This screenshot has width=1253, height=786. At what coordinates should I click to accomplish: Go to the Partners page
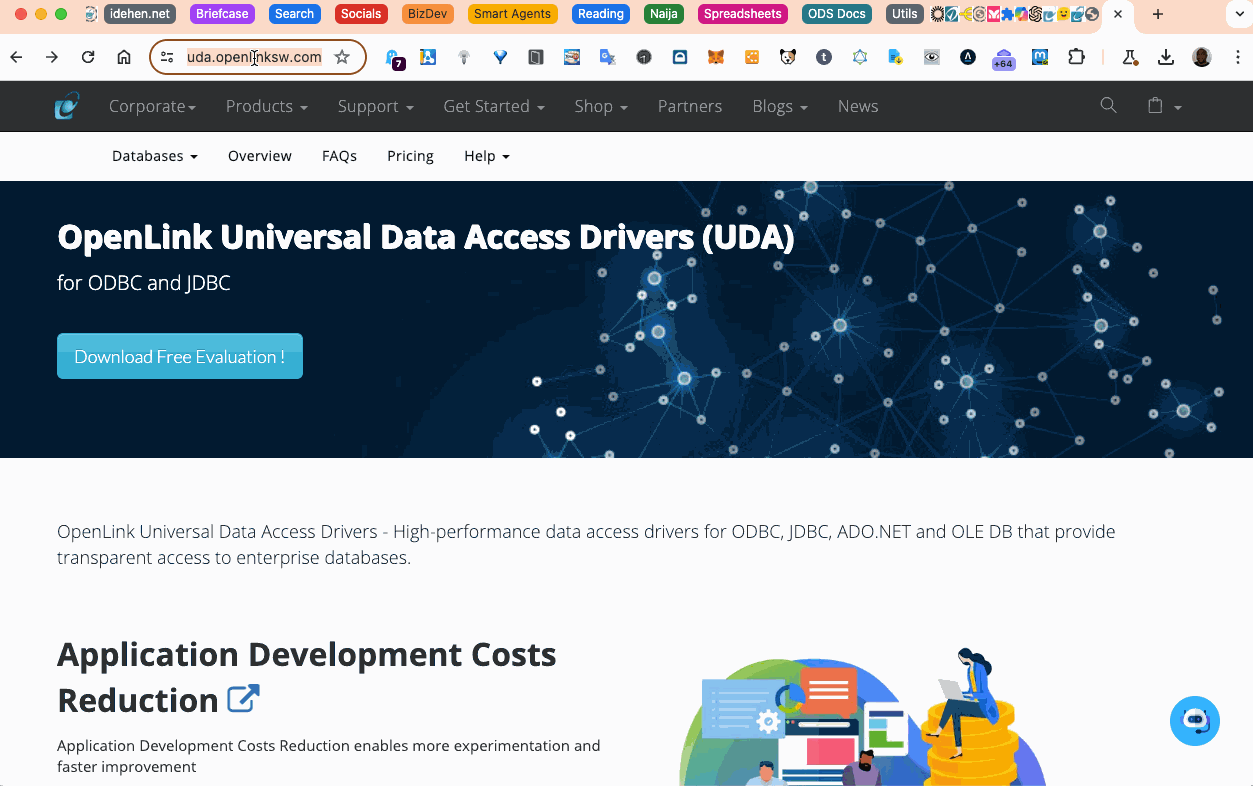coord(690,106)
